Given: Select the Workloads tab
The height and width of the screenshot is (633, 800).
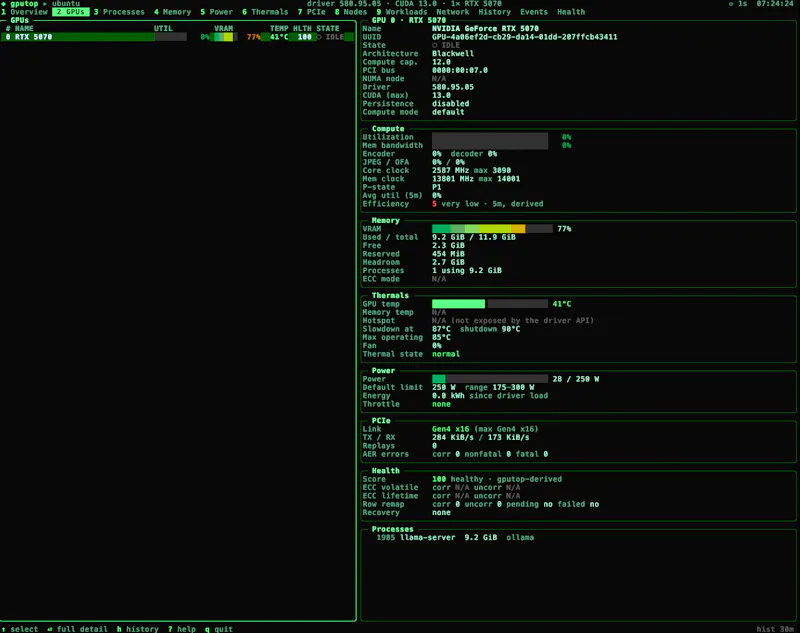Looking at the screenshot, I should 402,12.
